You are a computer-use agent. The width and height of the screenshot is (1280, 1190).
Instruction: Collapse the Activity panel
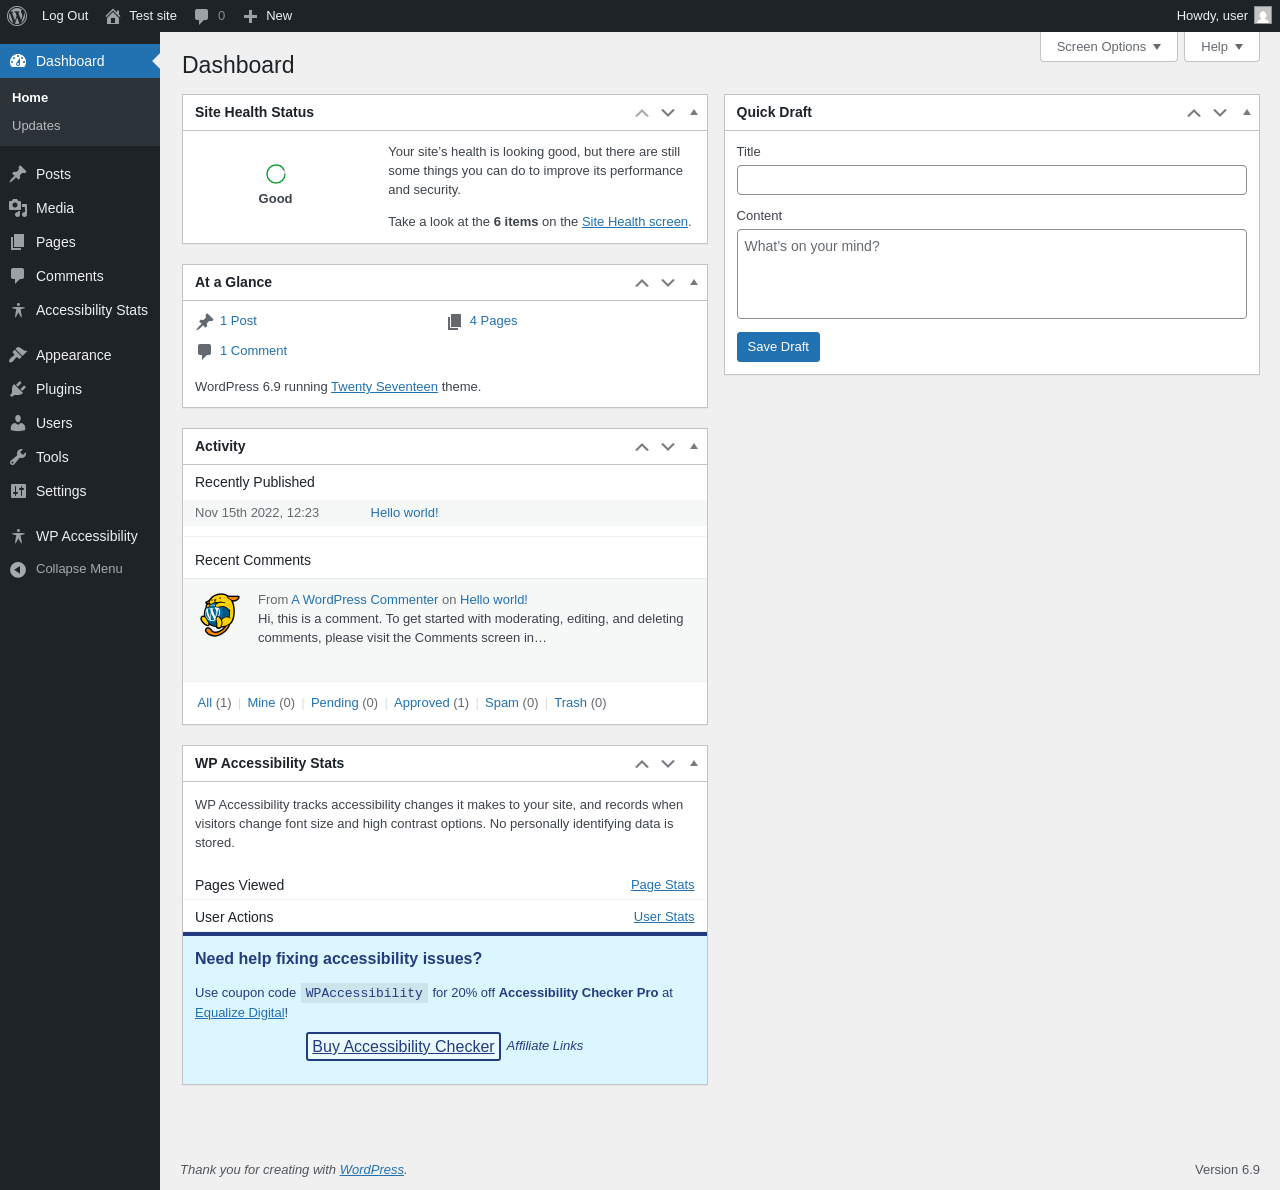(x=694, y=446)
